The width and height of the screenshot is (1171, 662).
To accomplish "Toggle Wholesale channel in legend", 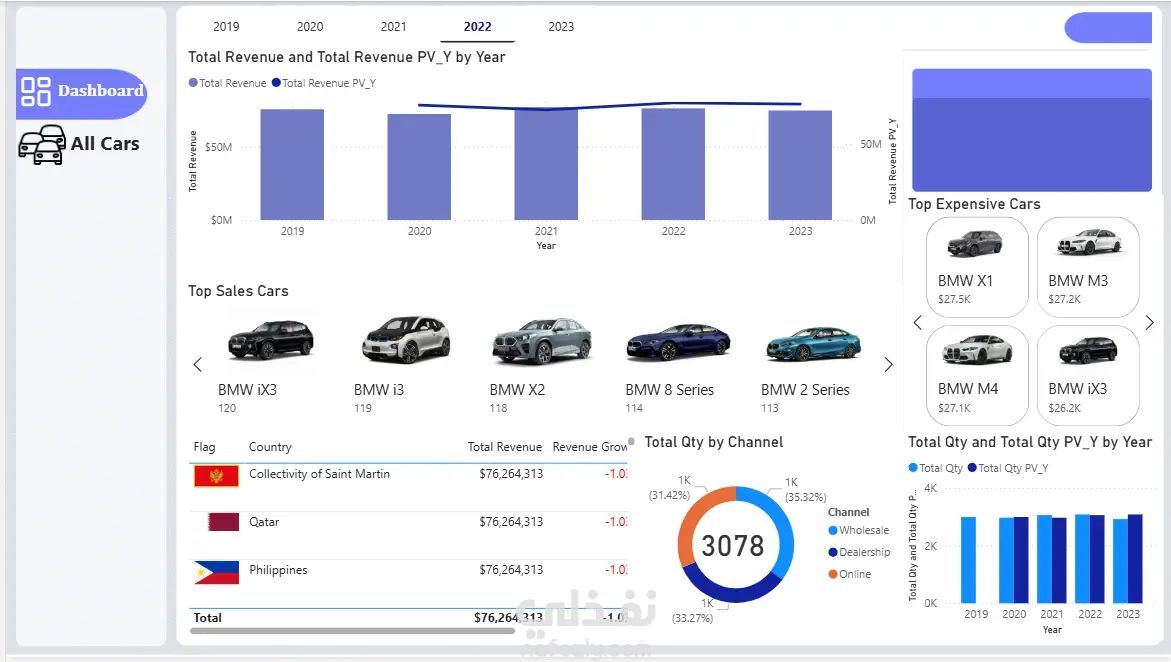I will click(x=859, y=530).
